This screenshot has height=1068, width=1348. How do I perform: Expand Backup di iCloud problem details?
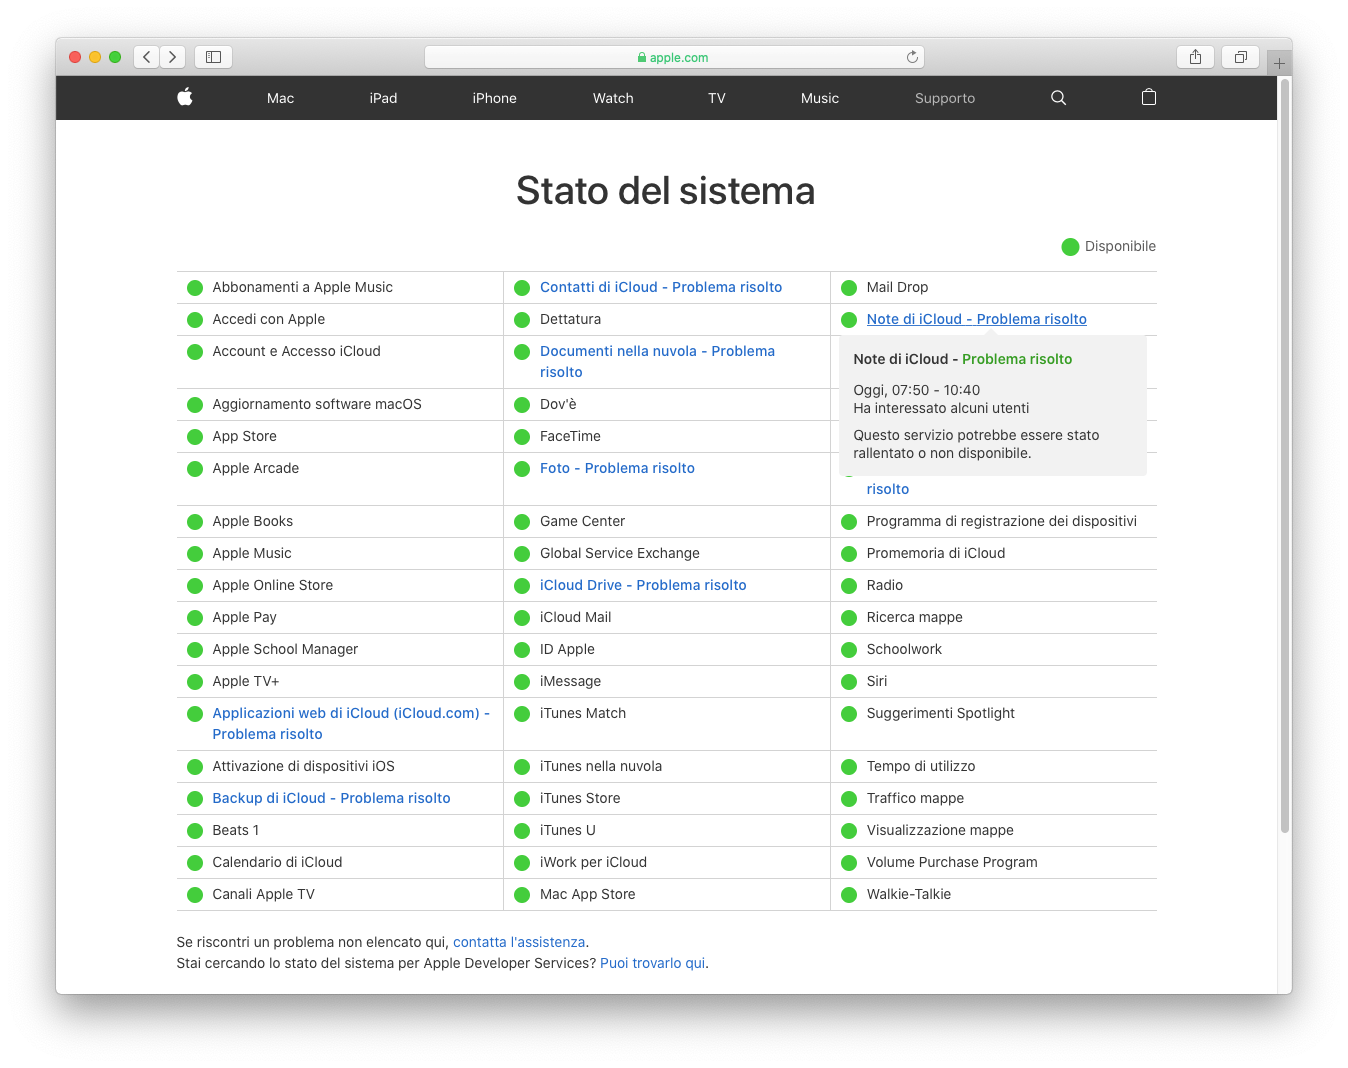click(331, 798)
